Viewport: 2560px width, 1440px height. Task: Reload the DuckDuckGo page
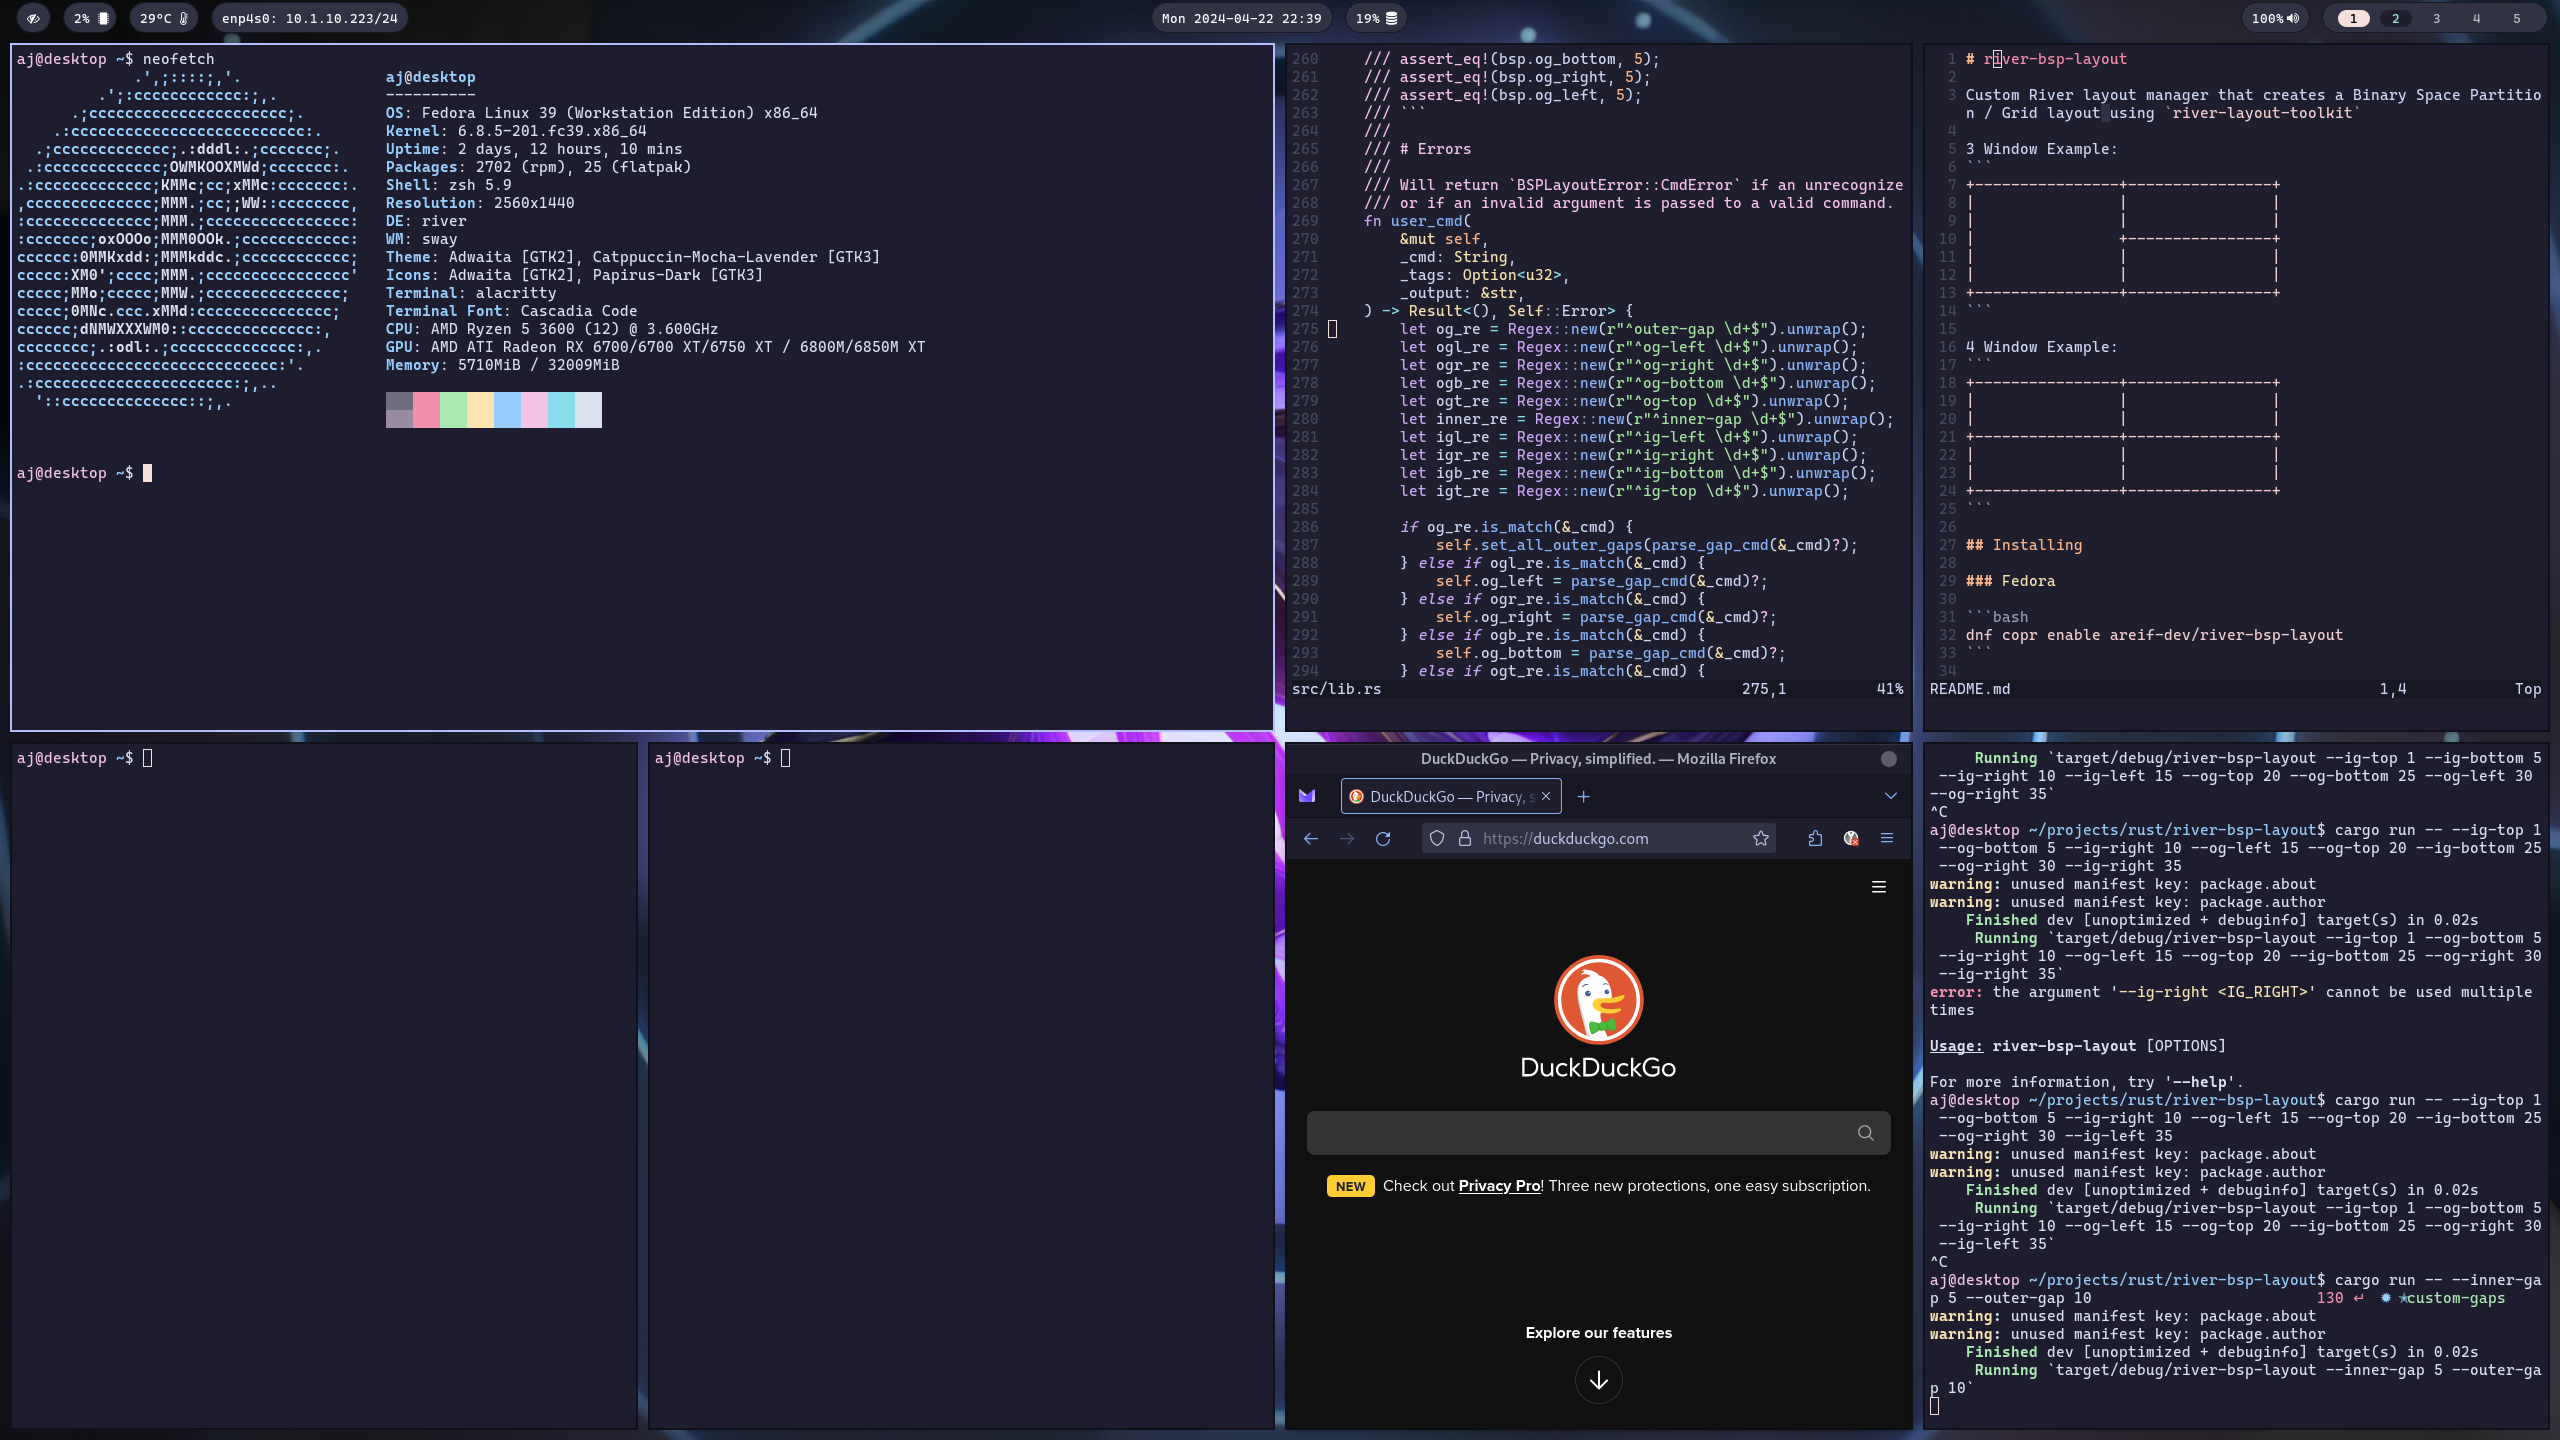(1383, 839)
